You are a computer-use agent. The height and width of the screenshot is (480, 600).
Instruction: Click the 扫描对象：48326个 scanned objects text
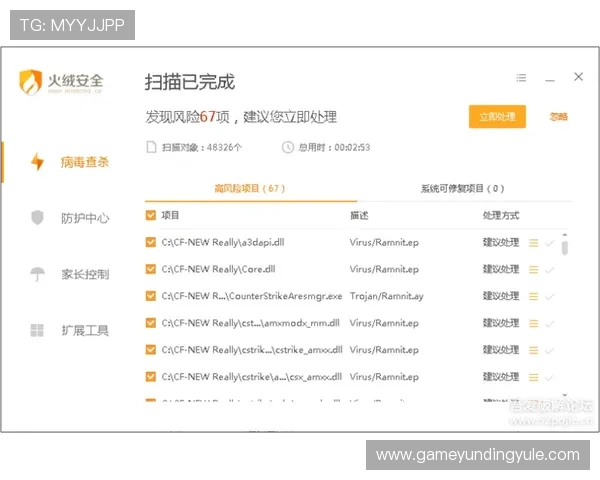(202, 147)
